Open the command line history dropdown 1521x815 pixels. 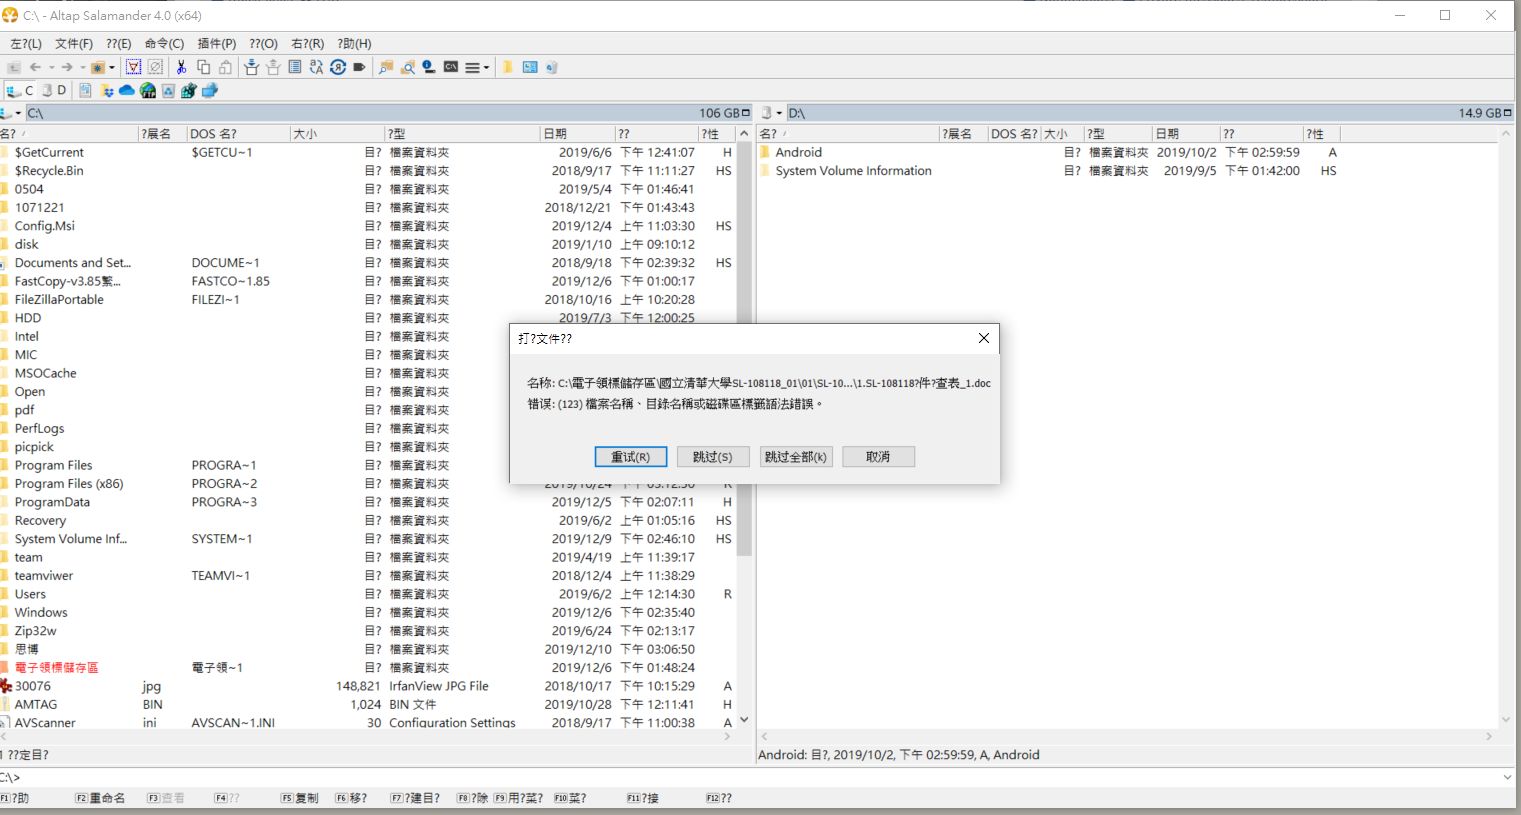point(1508,777)
